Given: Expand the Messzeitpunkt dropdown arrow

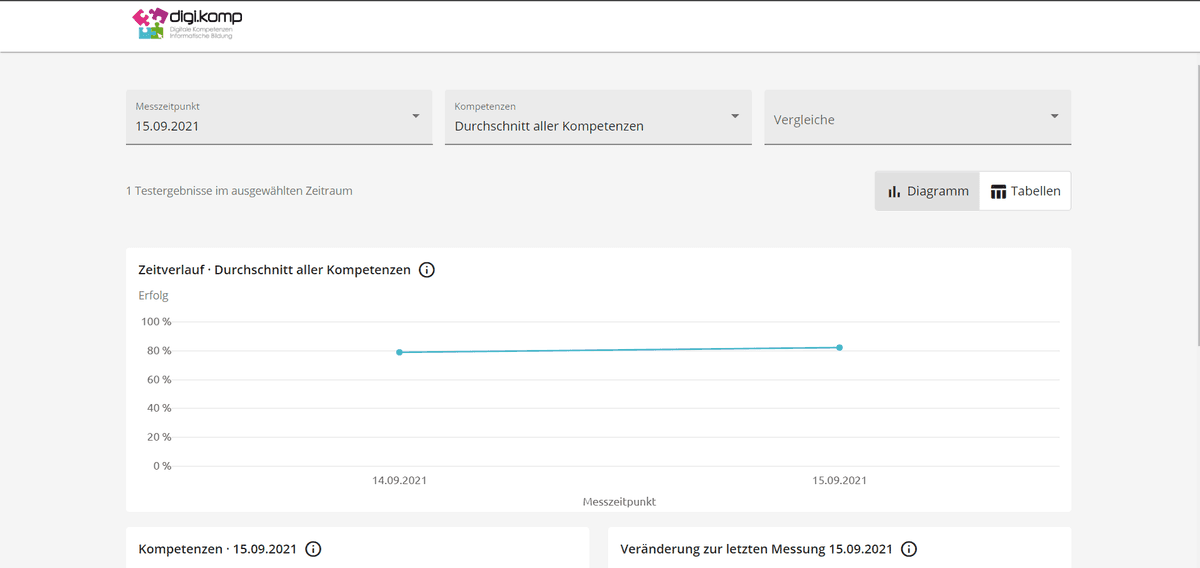Looking at the screenshot, I should pyautogui.click(x=416, y=117).
